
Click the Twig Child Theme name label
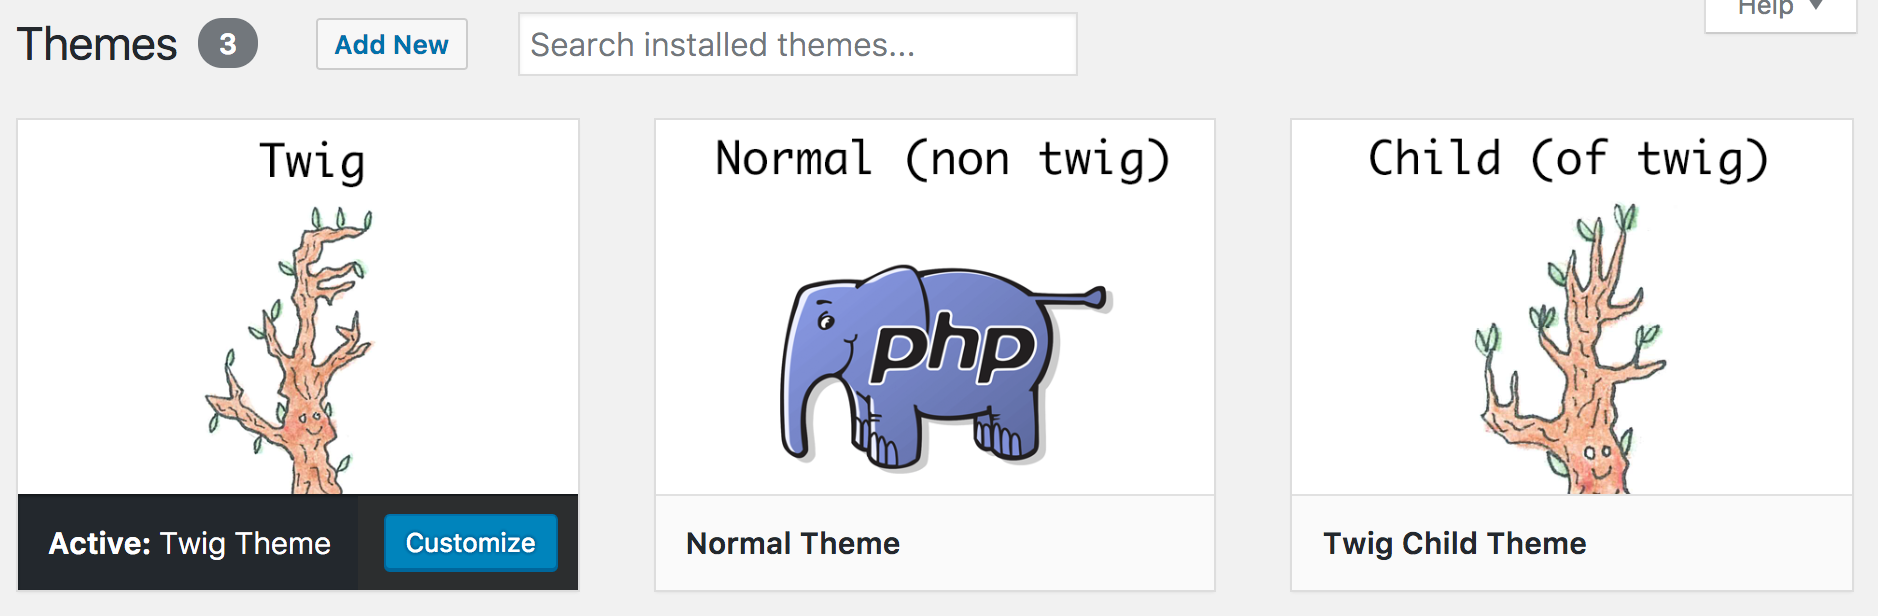point(1455,543)
